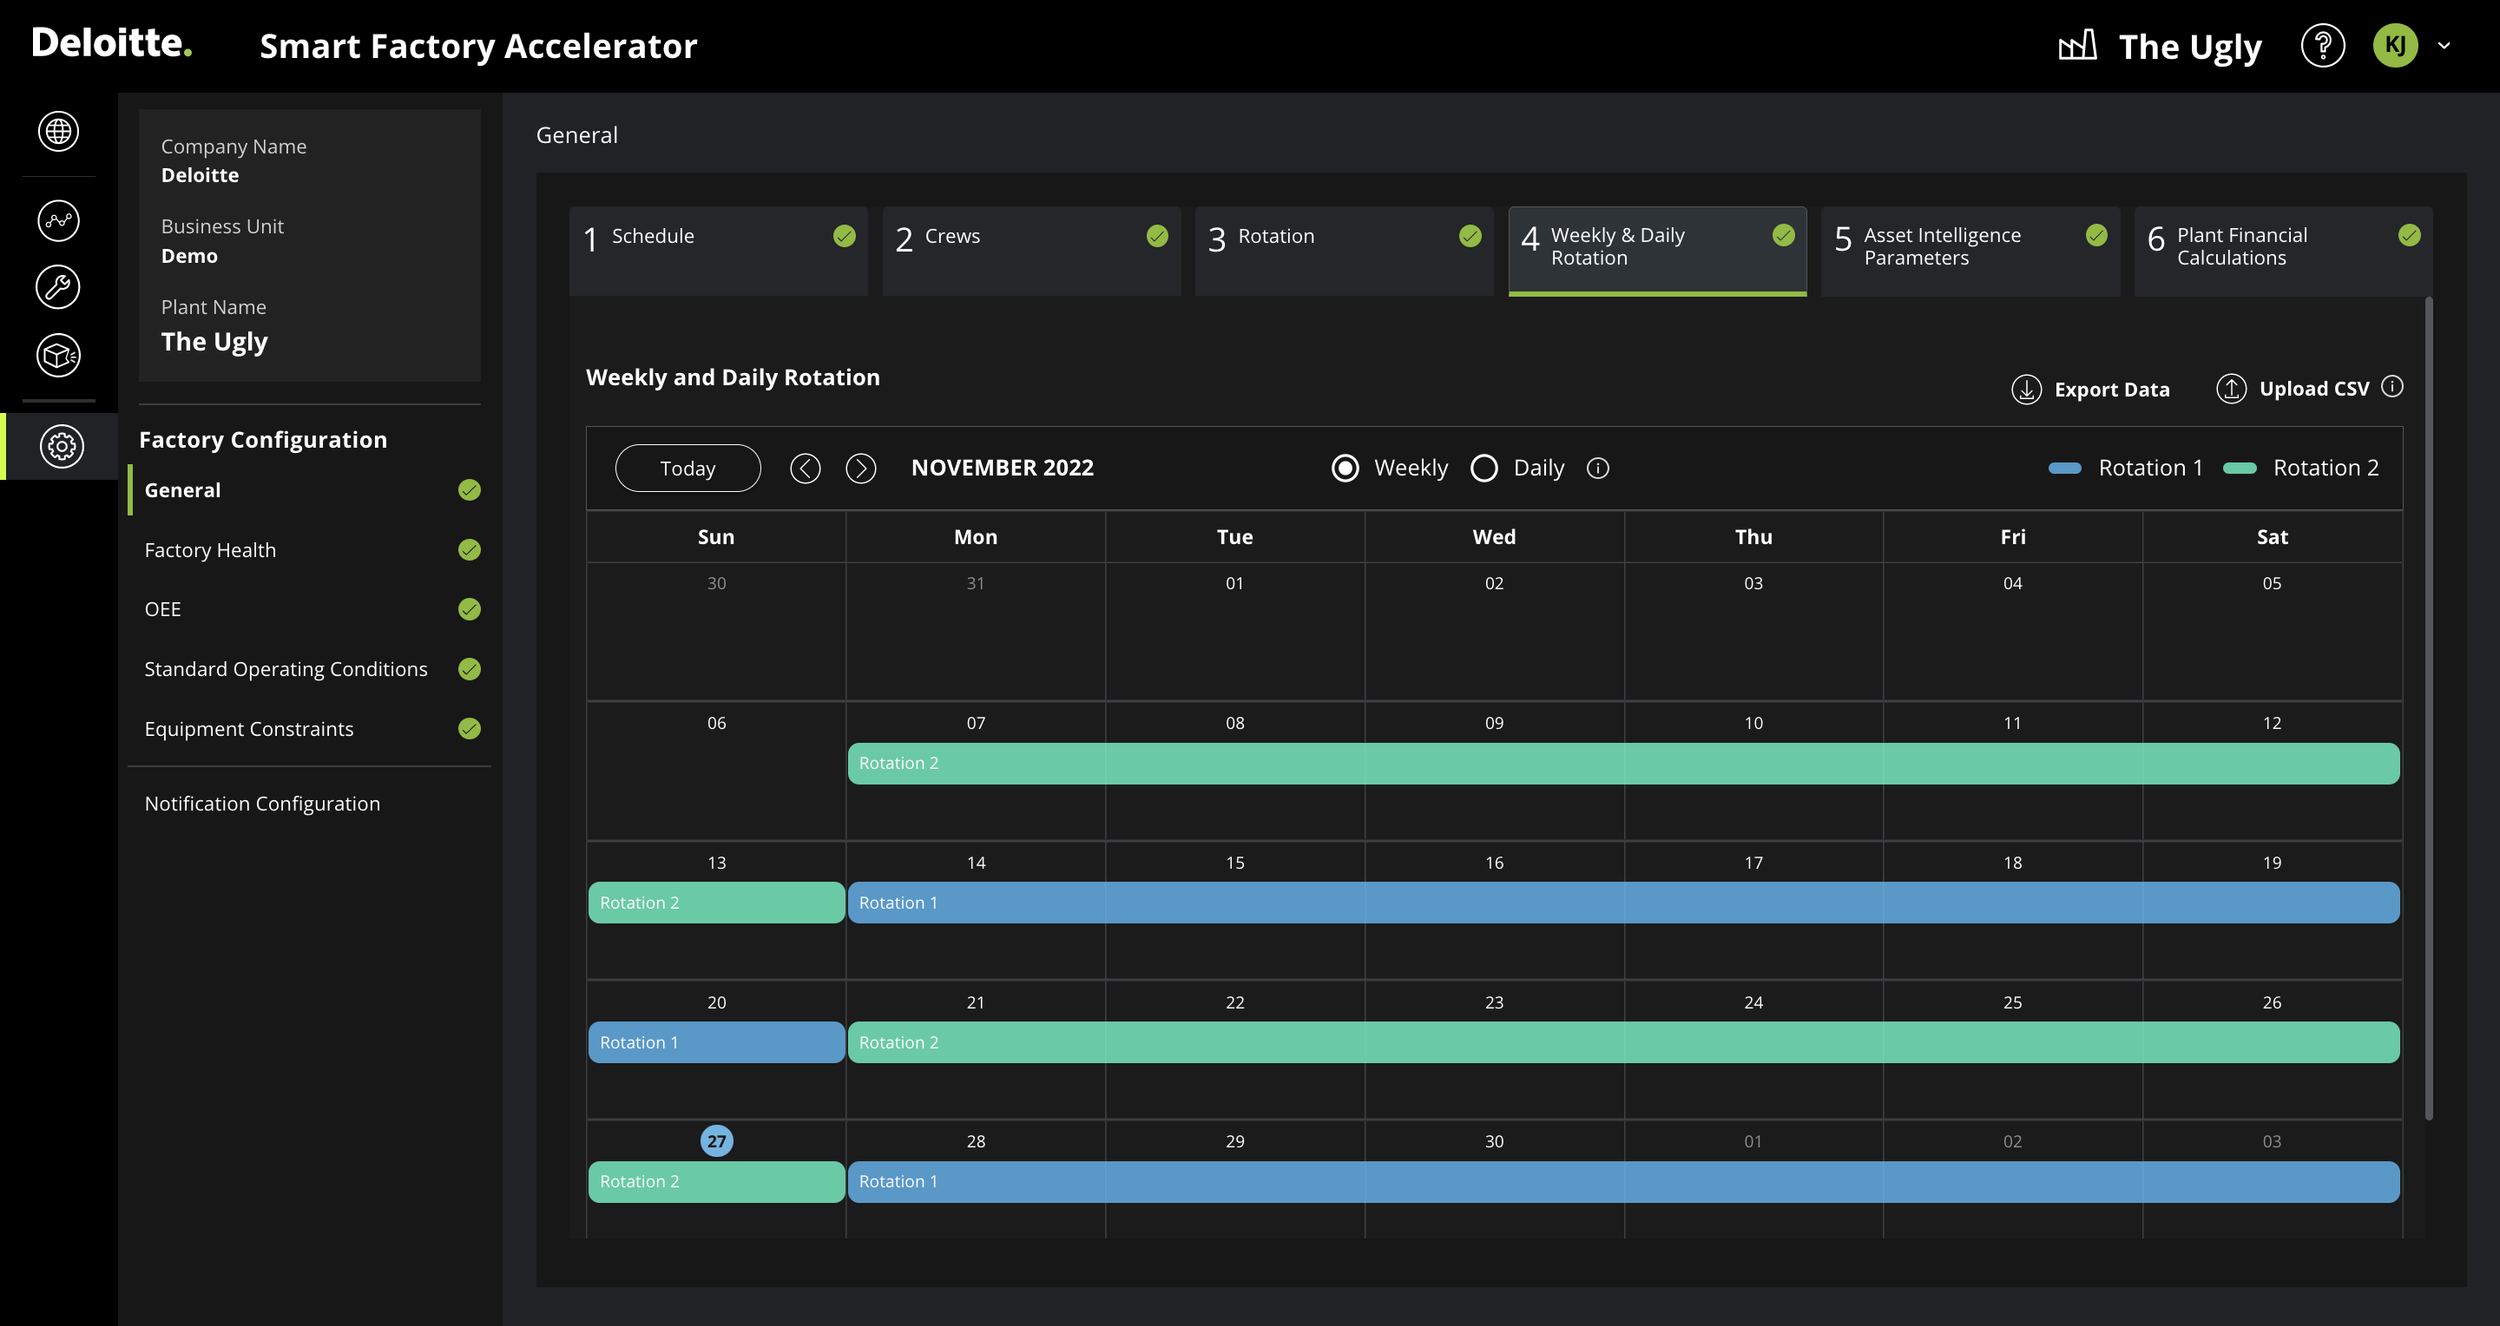Open the analytics trend chart sidebar icon
This screenshot has width=2500, height=1326.
click(59, 220)
